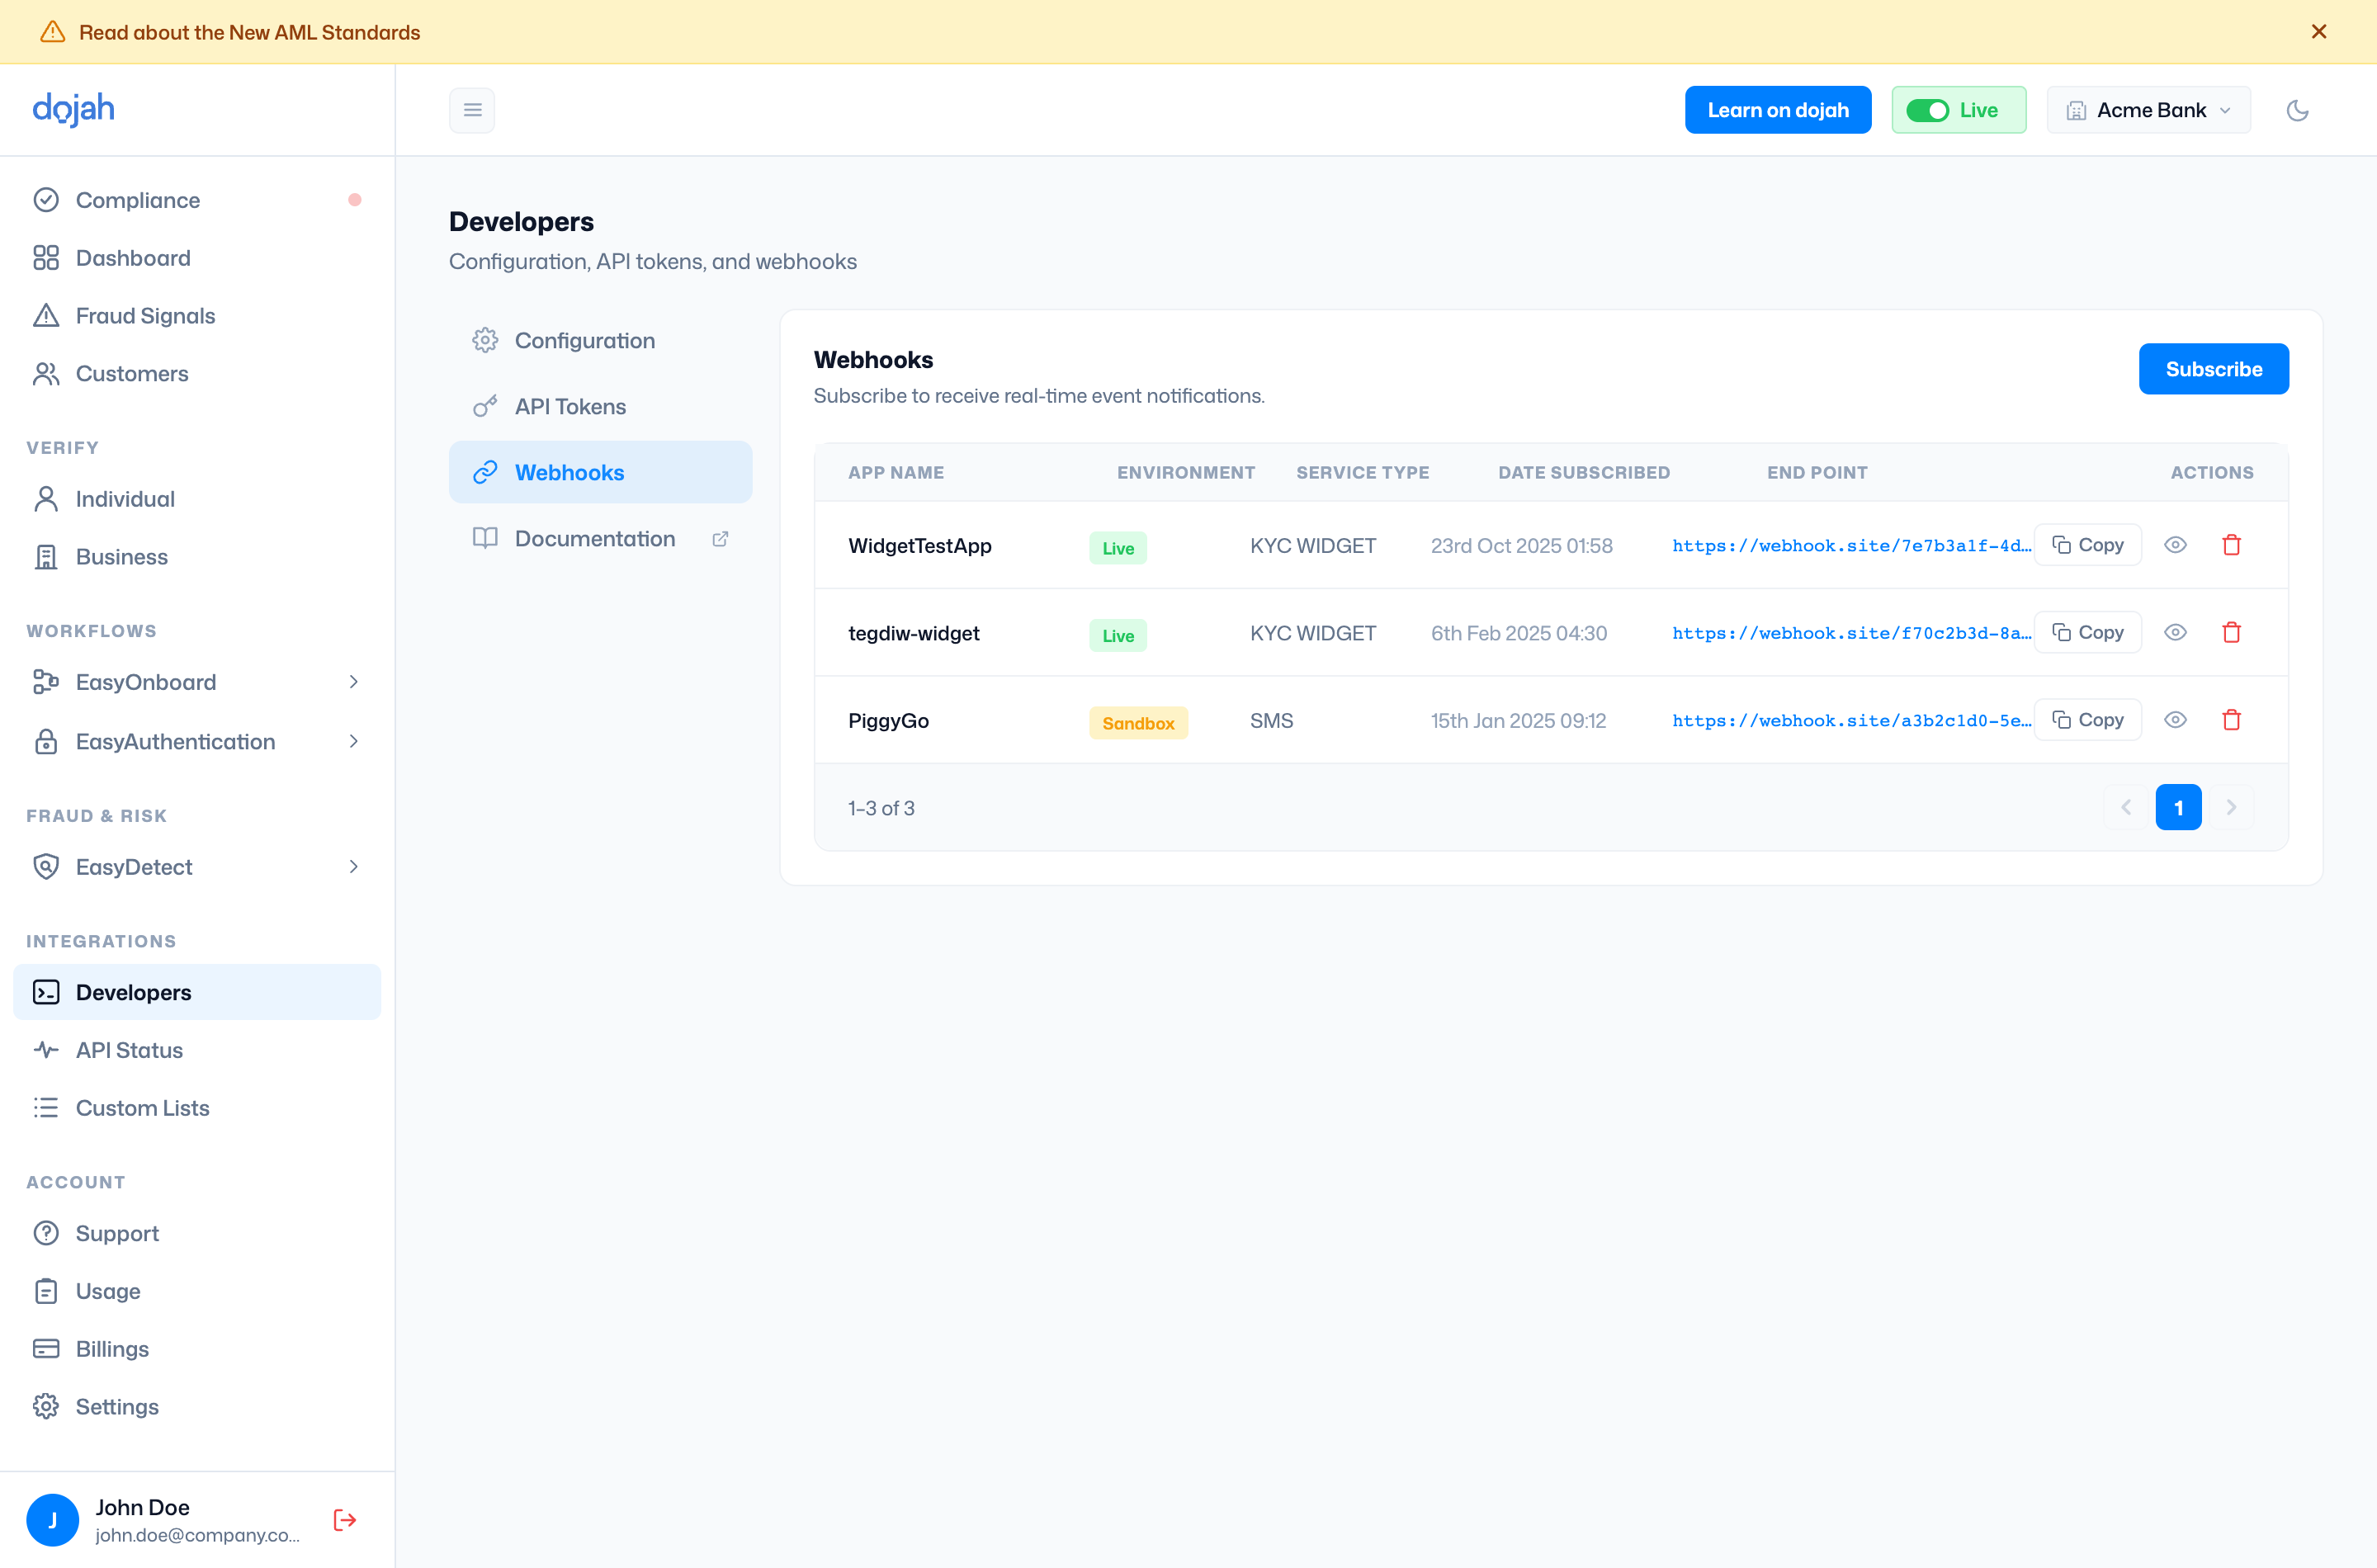View PiggyGo webhook eye icon
The image size is (2377, 1568).
click(x=2175, y=720)
